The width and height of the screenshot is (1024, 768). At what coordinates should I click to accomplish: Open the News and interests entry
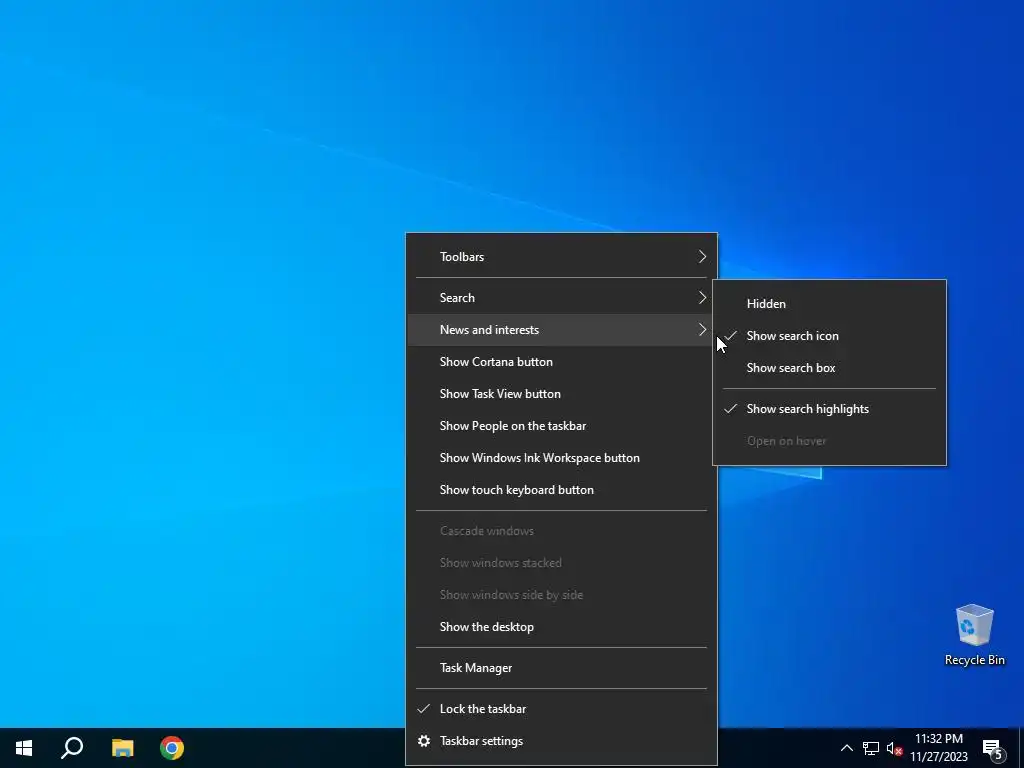pos(561,330)
